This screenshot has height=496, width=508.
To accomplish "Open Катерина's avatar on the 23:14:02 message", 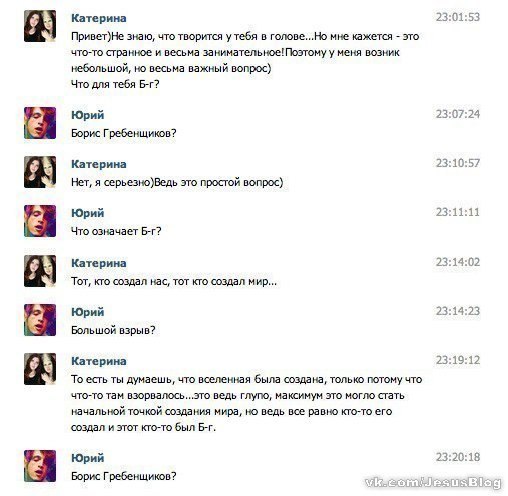I will coord(40,271).
